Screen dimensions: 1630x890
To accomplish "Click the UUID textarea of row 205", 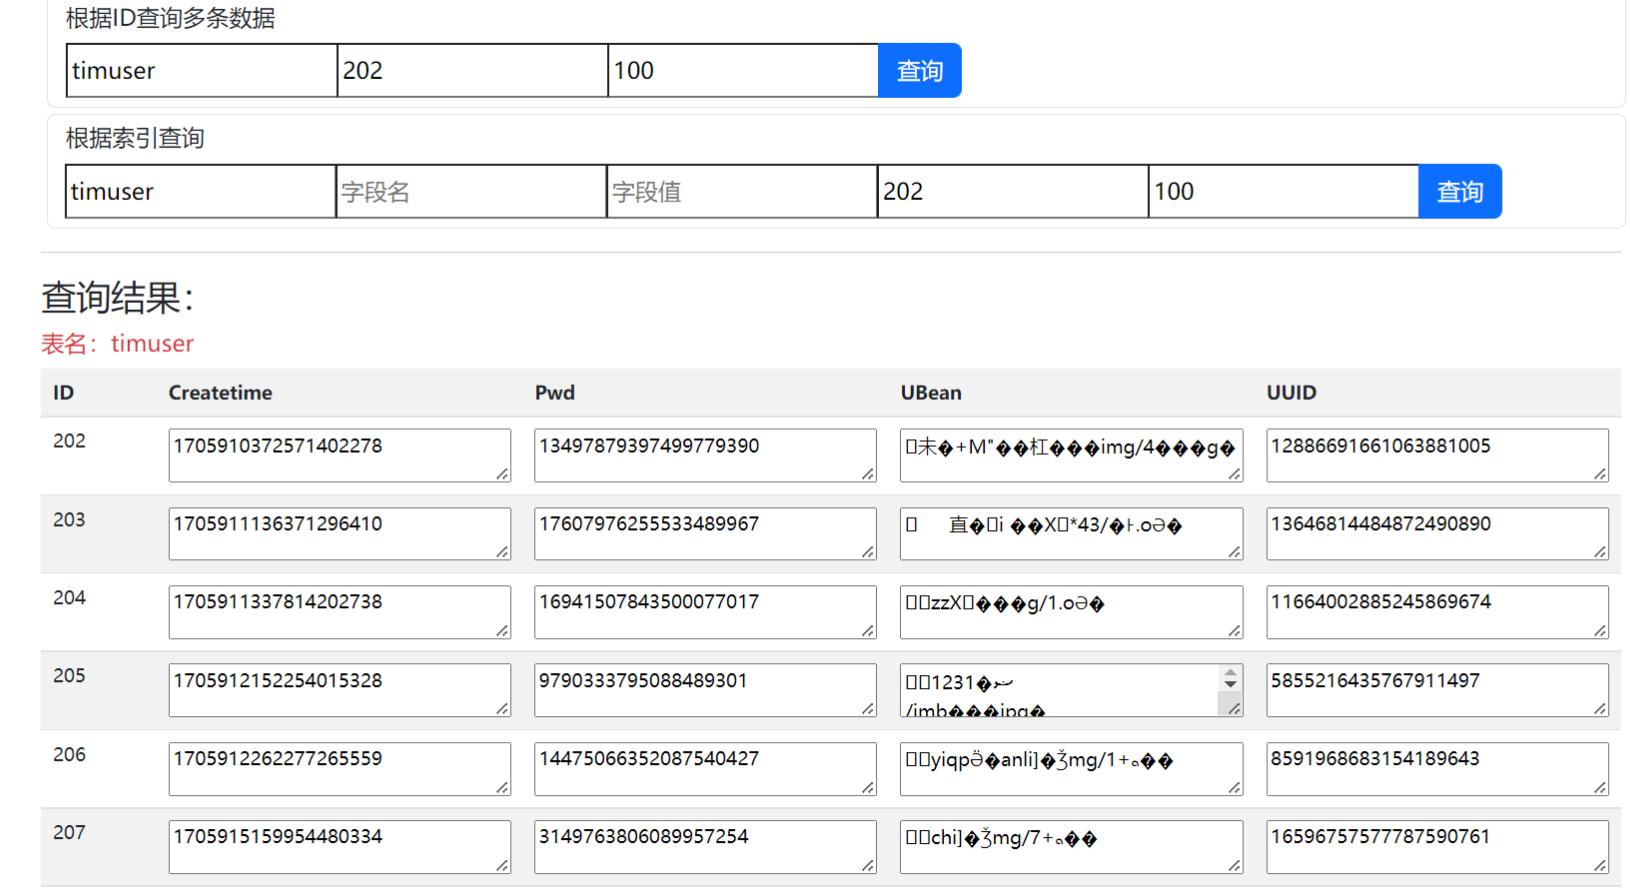I will pyautogui.click(x=1437, y=690).
